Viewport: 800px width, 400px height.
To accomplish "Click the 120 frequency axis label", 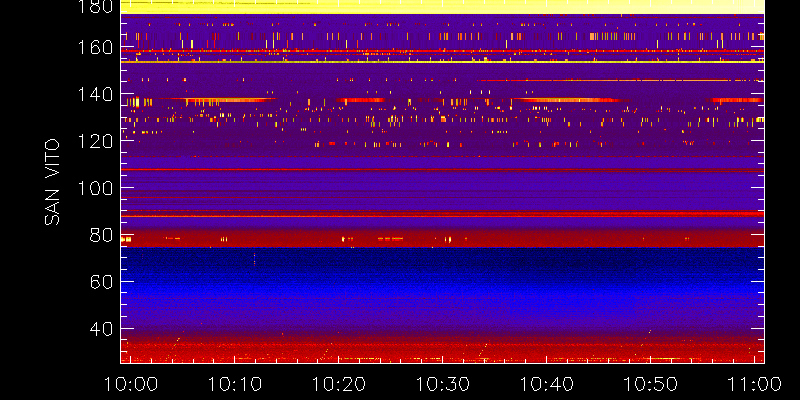I will [x=94, y=141].
